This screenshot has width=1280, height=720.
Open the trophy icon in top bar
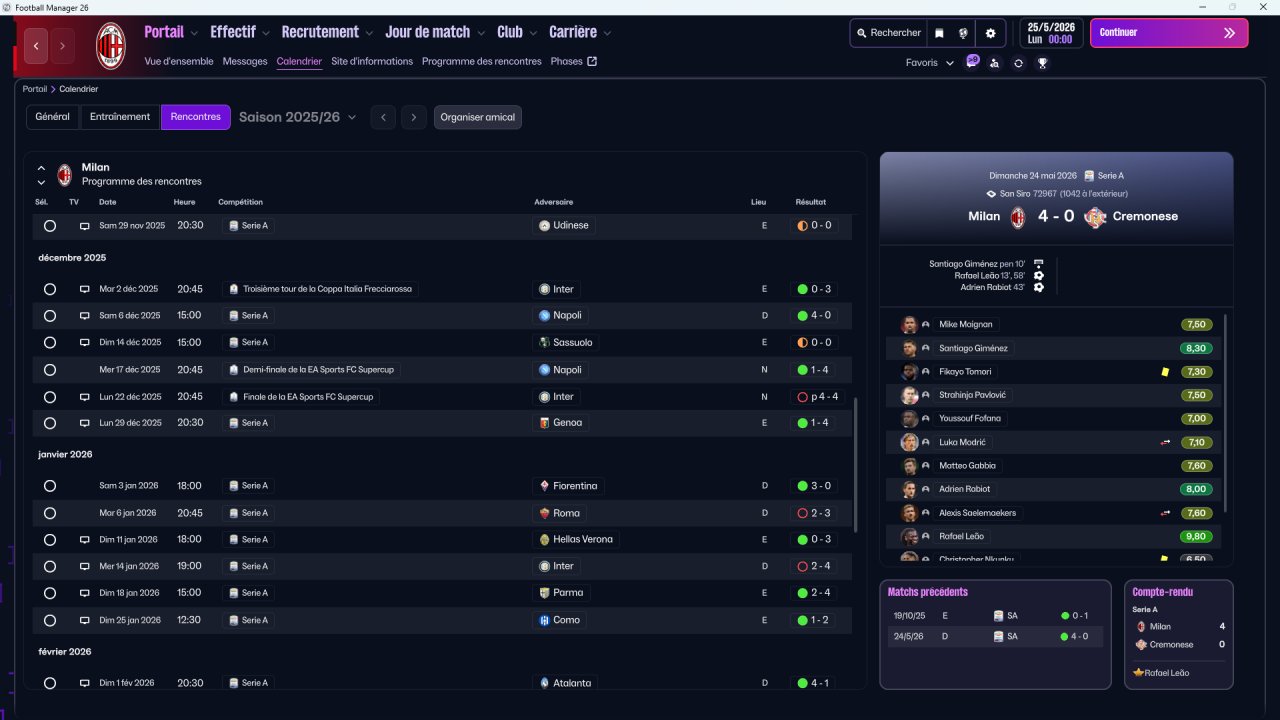pyautogui.click(x=1042, y=63)
